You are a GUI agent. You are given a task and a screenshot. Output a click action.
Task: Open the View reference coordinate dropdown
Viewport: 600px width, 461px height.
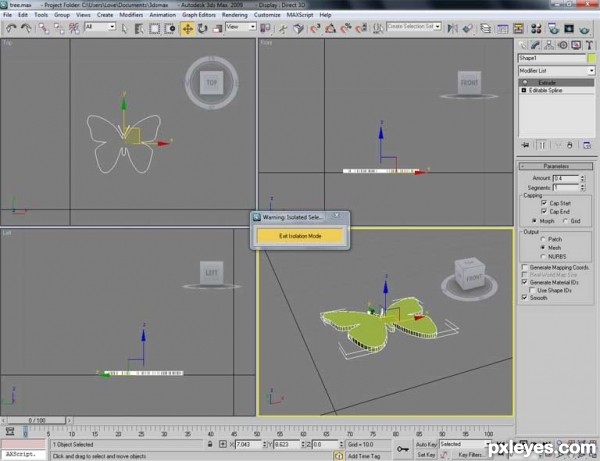(241, 27)
